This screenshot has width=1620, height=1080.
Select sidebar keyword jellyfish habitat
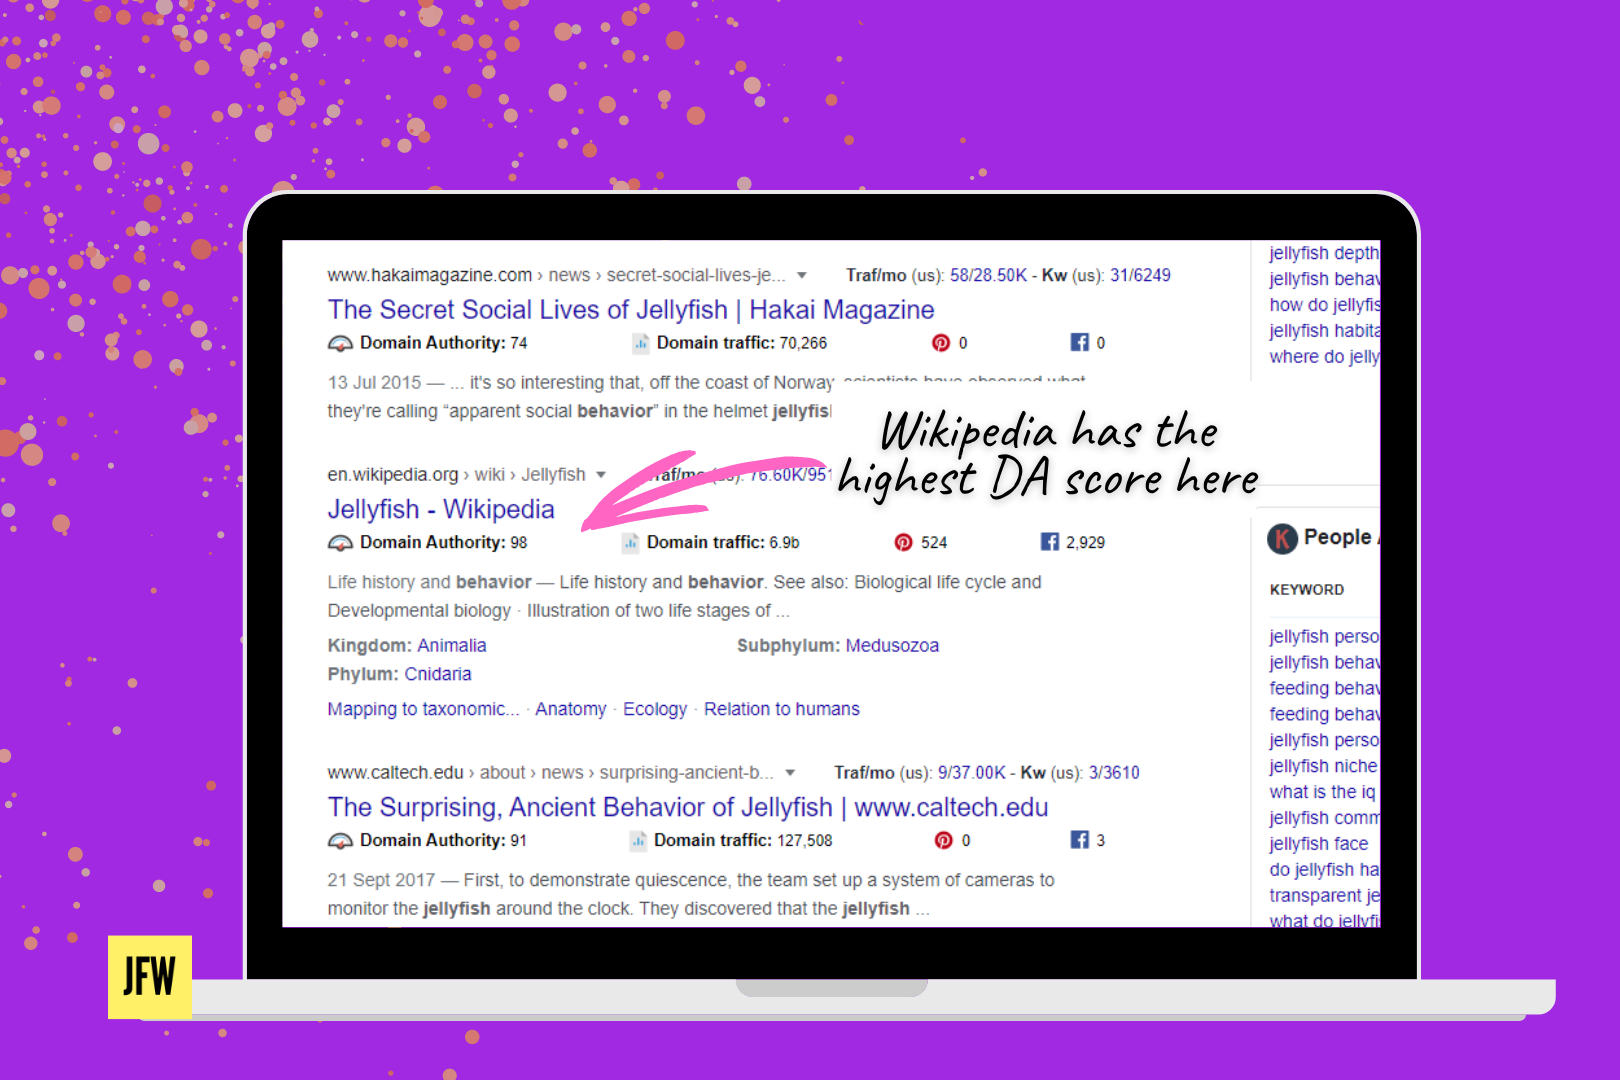(1324, 331)
